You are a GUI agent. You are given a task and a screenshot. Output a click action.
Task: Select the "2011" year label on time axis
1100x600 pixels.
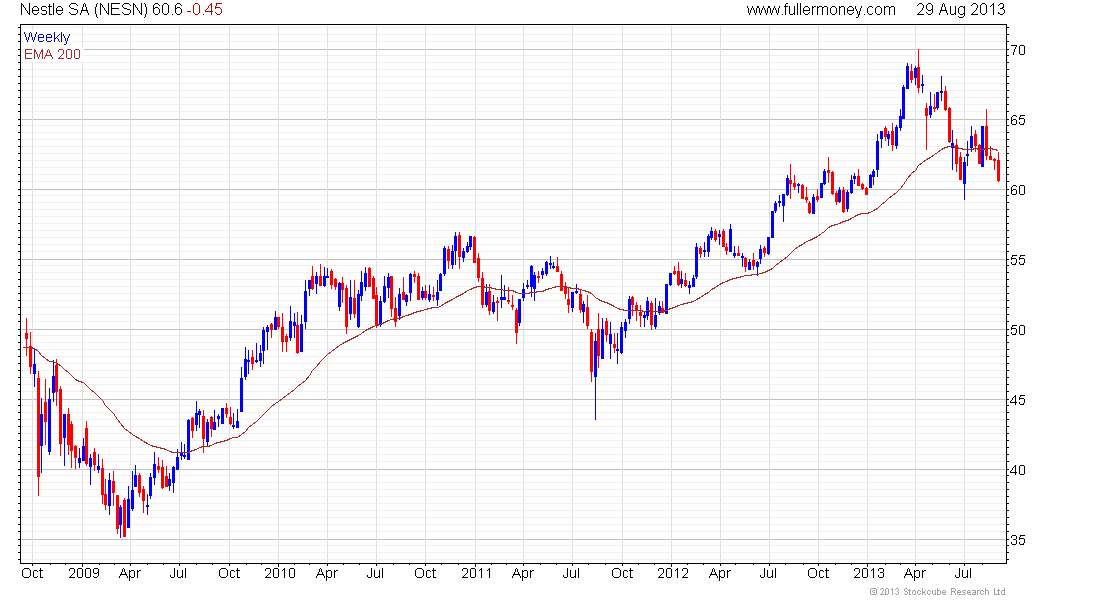(476, 573)
